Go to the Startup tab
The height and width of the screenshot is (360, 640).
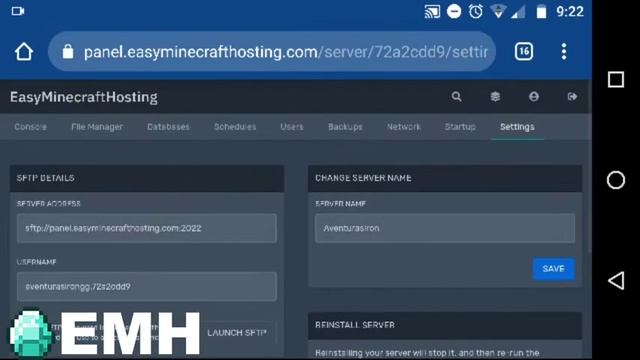coord(460,127)
